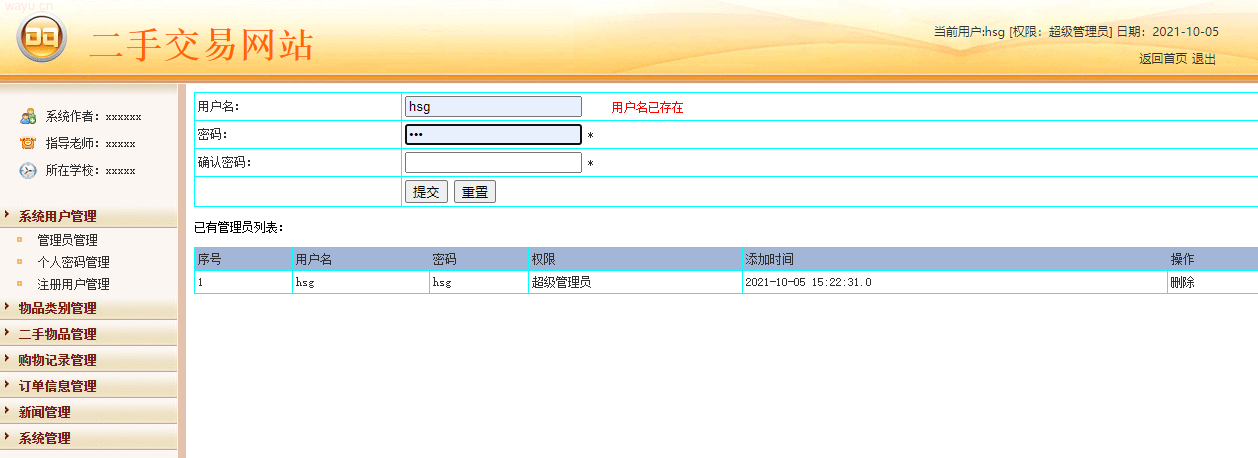Delete the hsg administrator row

click(x=1182, y=282)
